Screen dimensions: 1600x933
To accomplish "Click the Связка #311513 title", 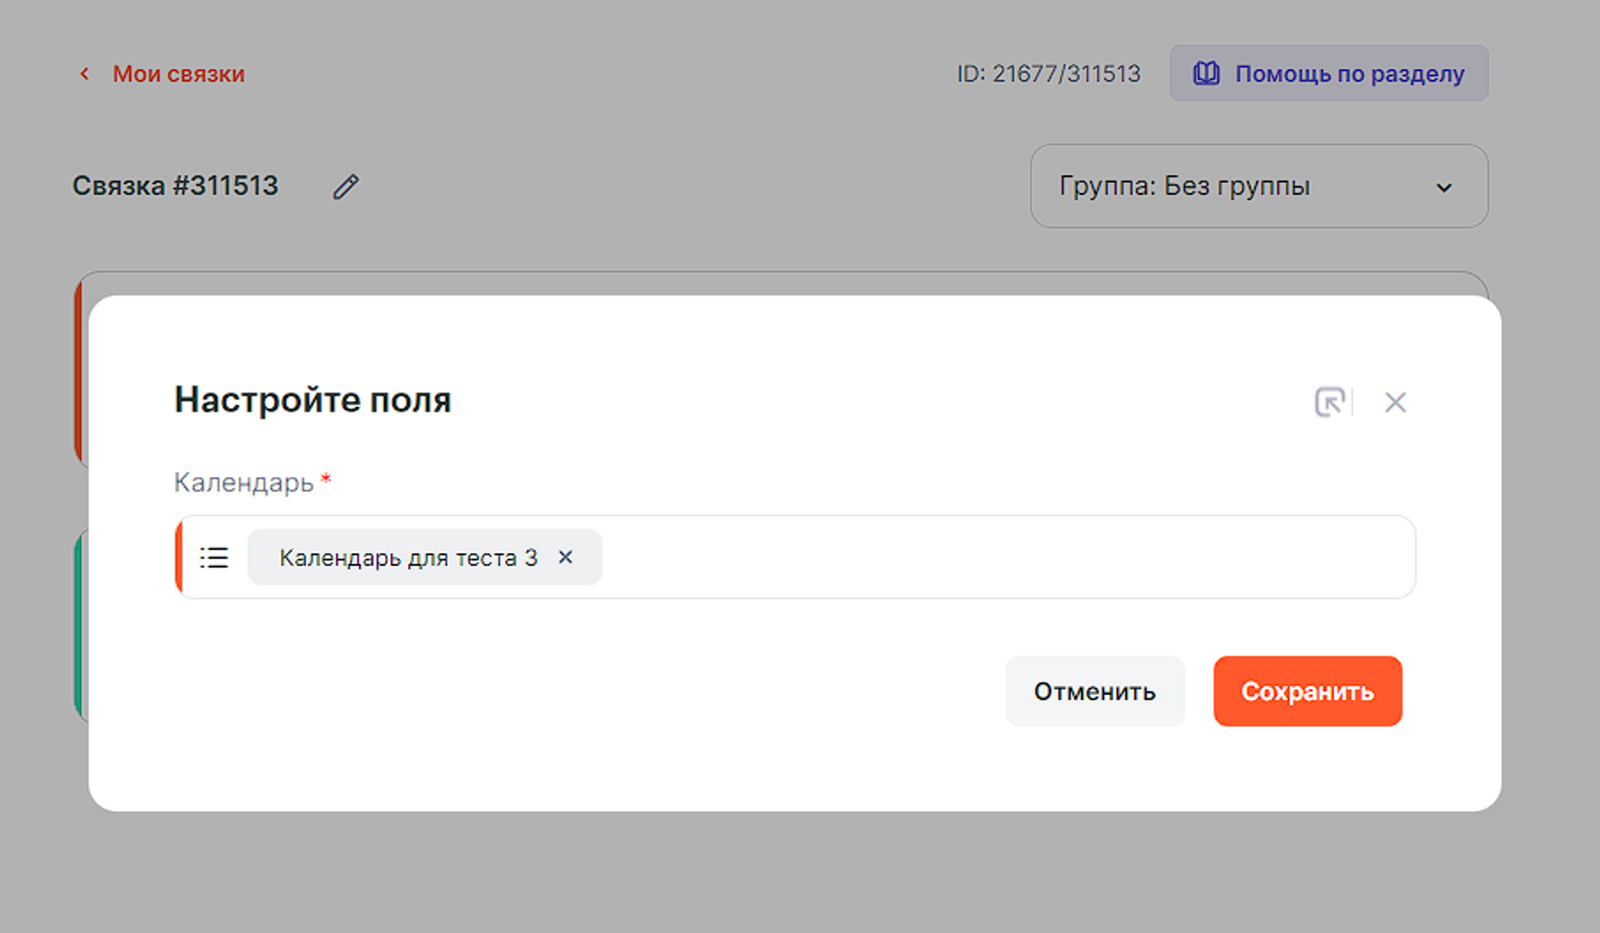I will point(176,186).
